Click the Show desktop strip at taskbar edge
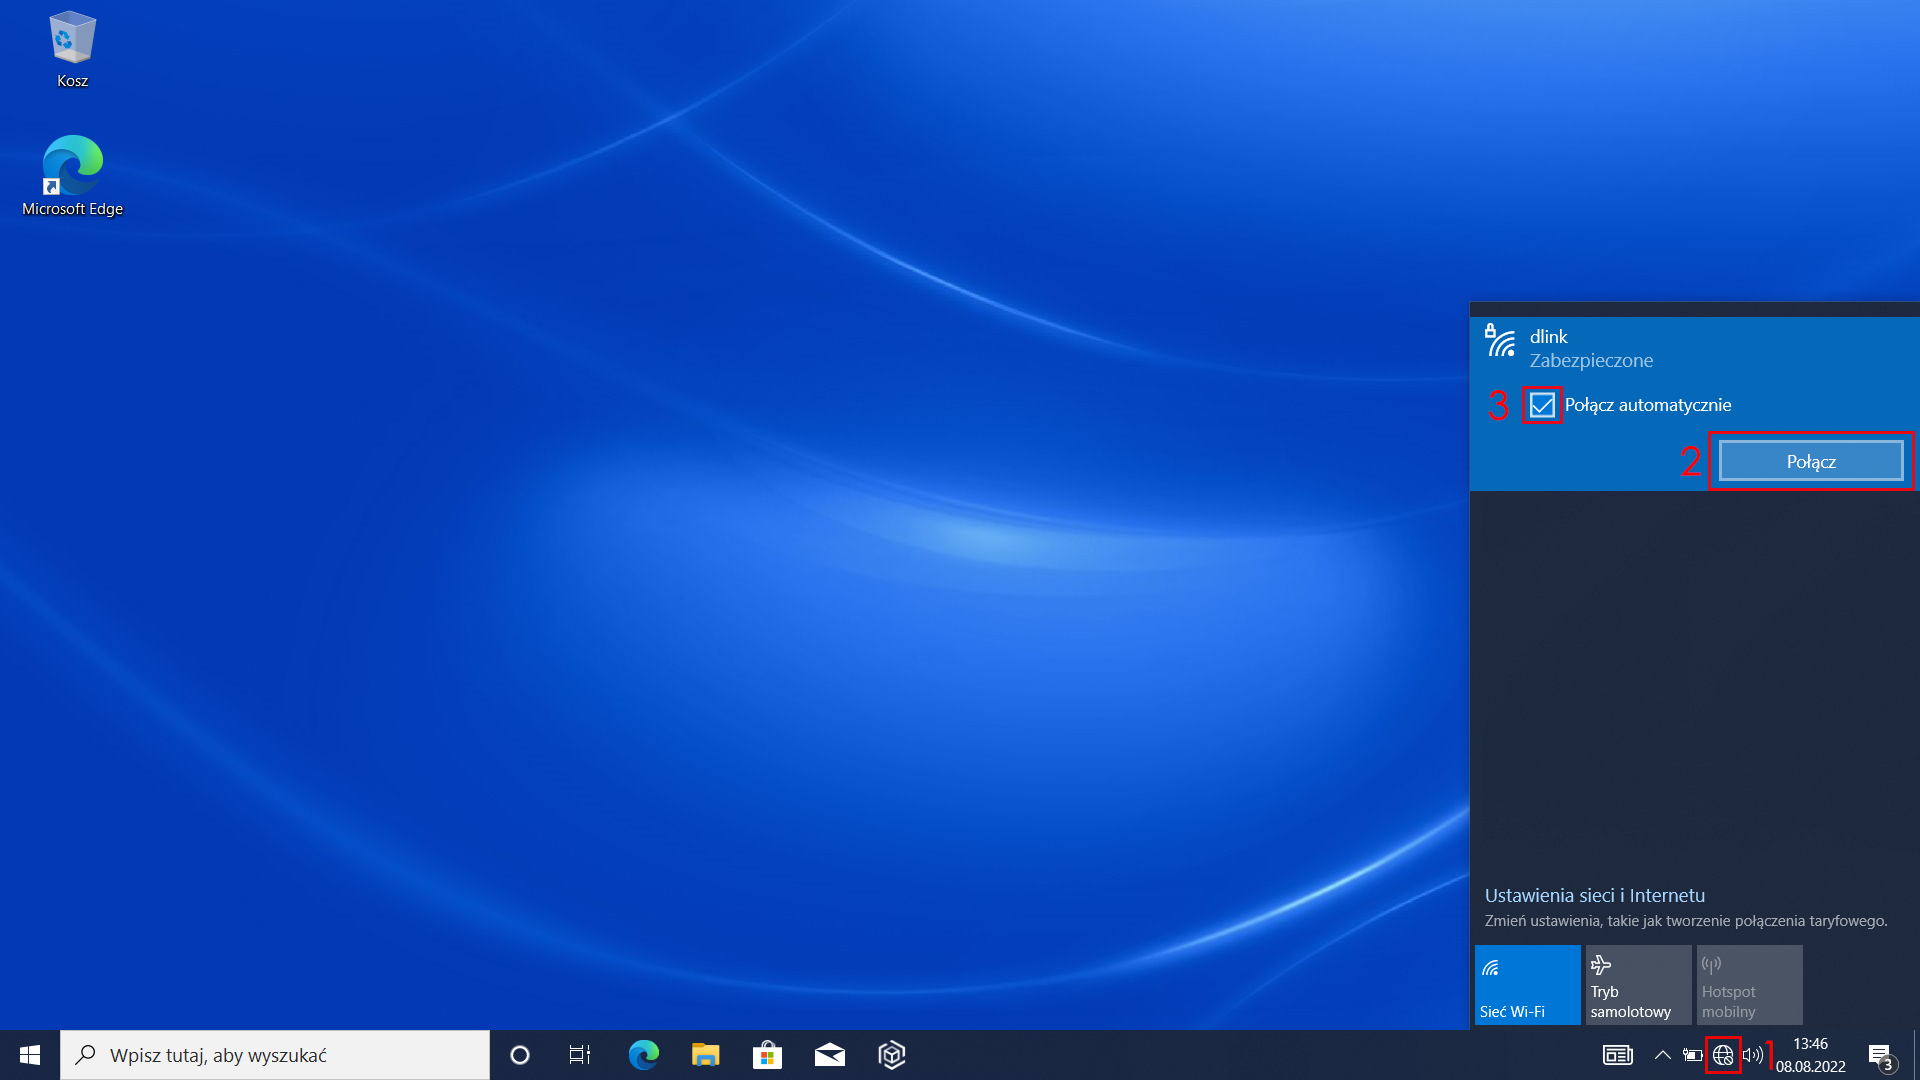 point(1916,1055)
